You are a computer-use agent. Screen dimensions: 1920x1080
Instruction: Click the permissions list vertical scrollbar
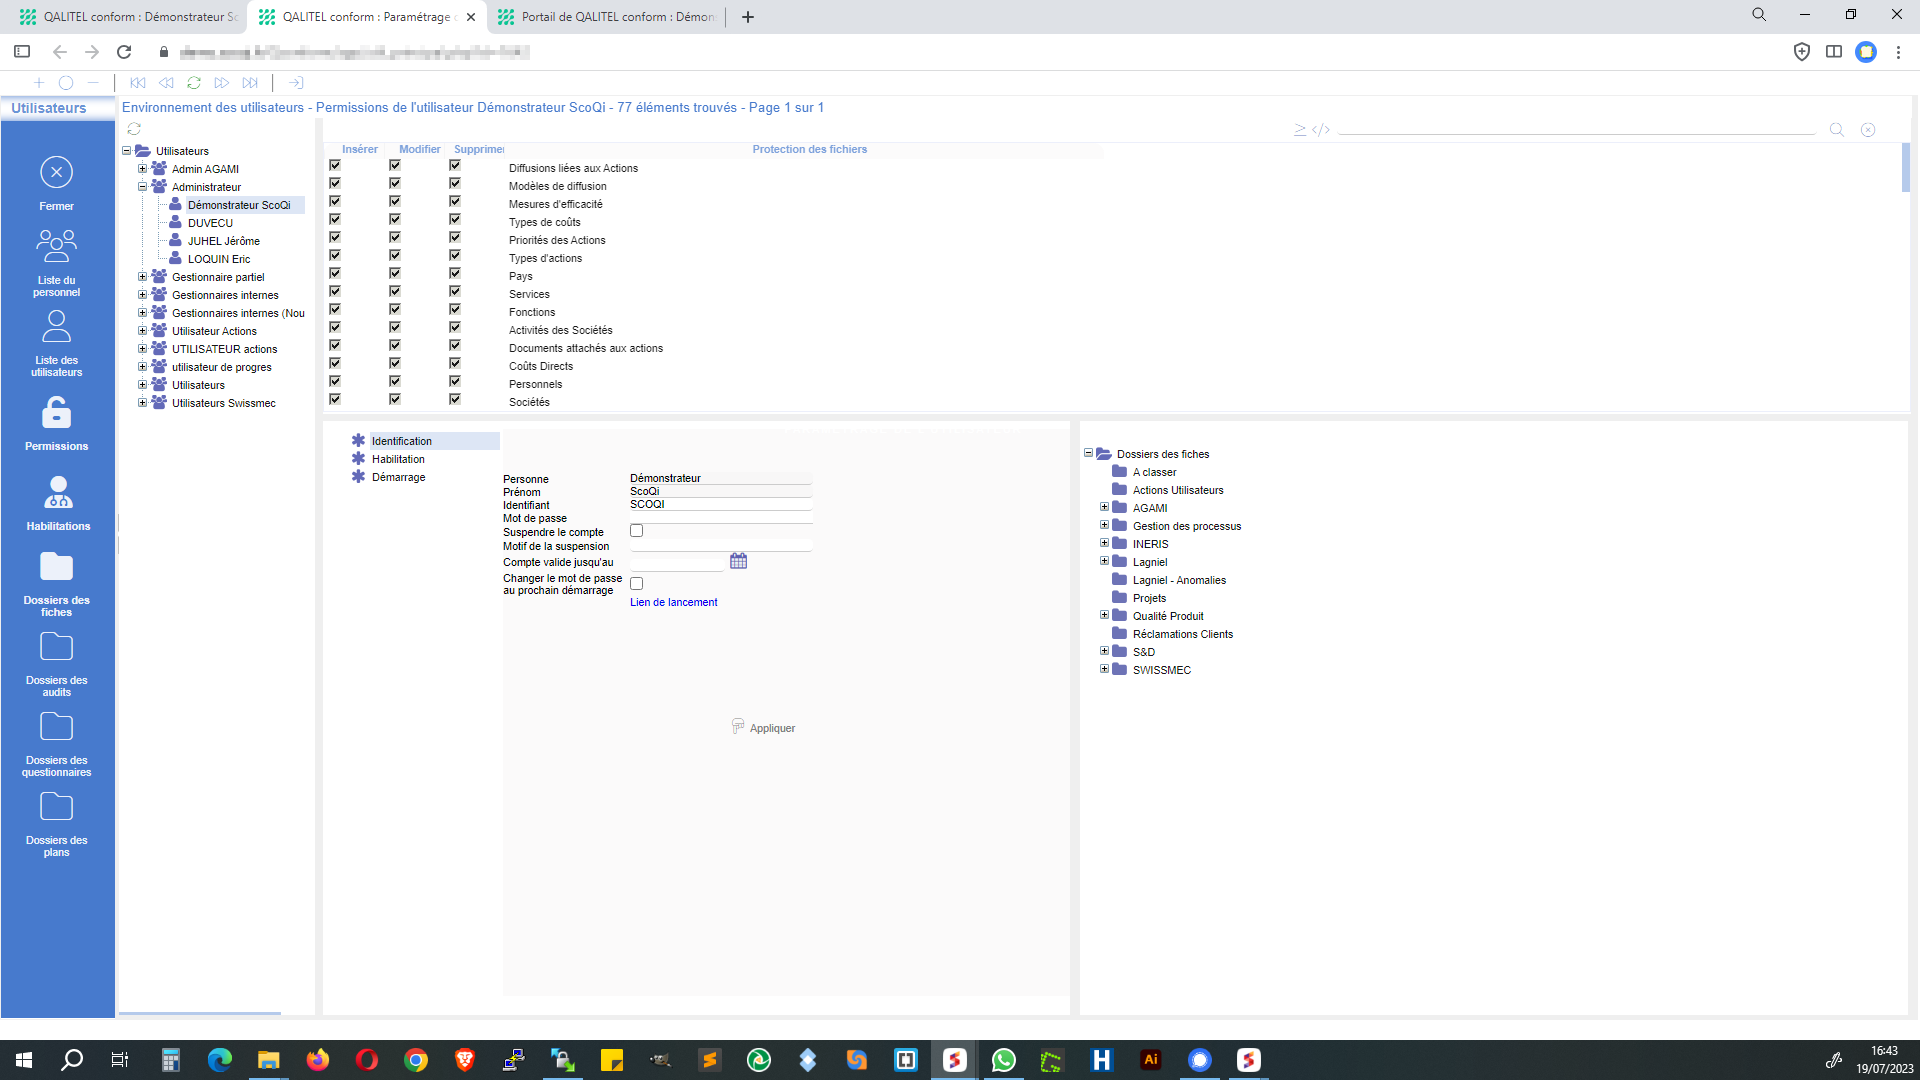click(x=1906, y=167)
